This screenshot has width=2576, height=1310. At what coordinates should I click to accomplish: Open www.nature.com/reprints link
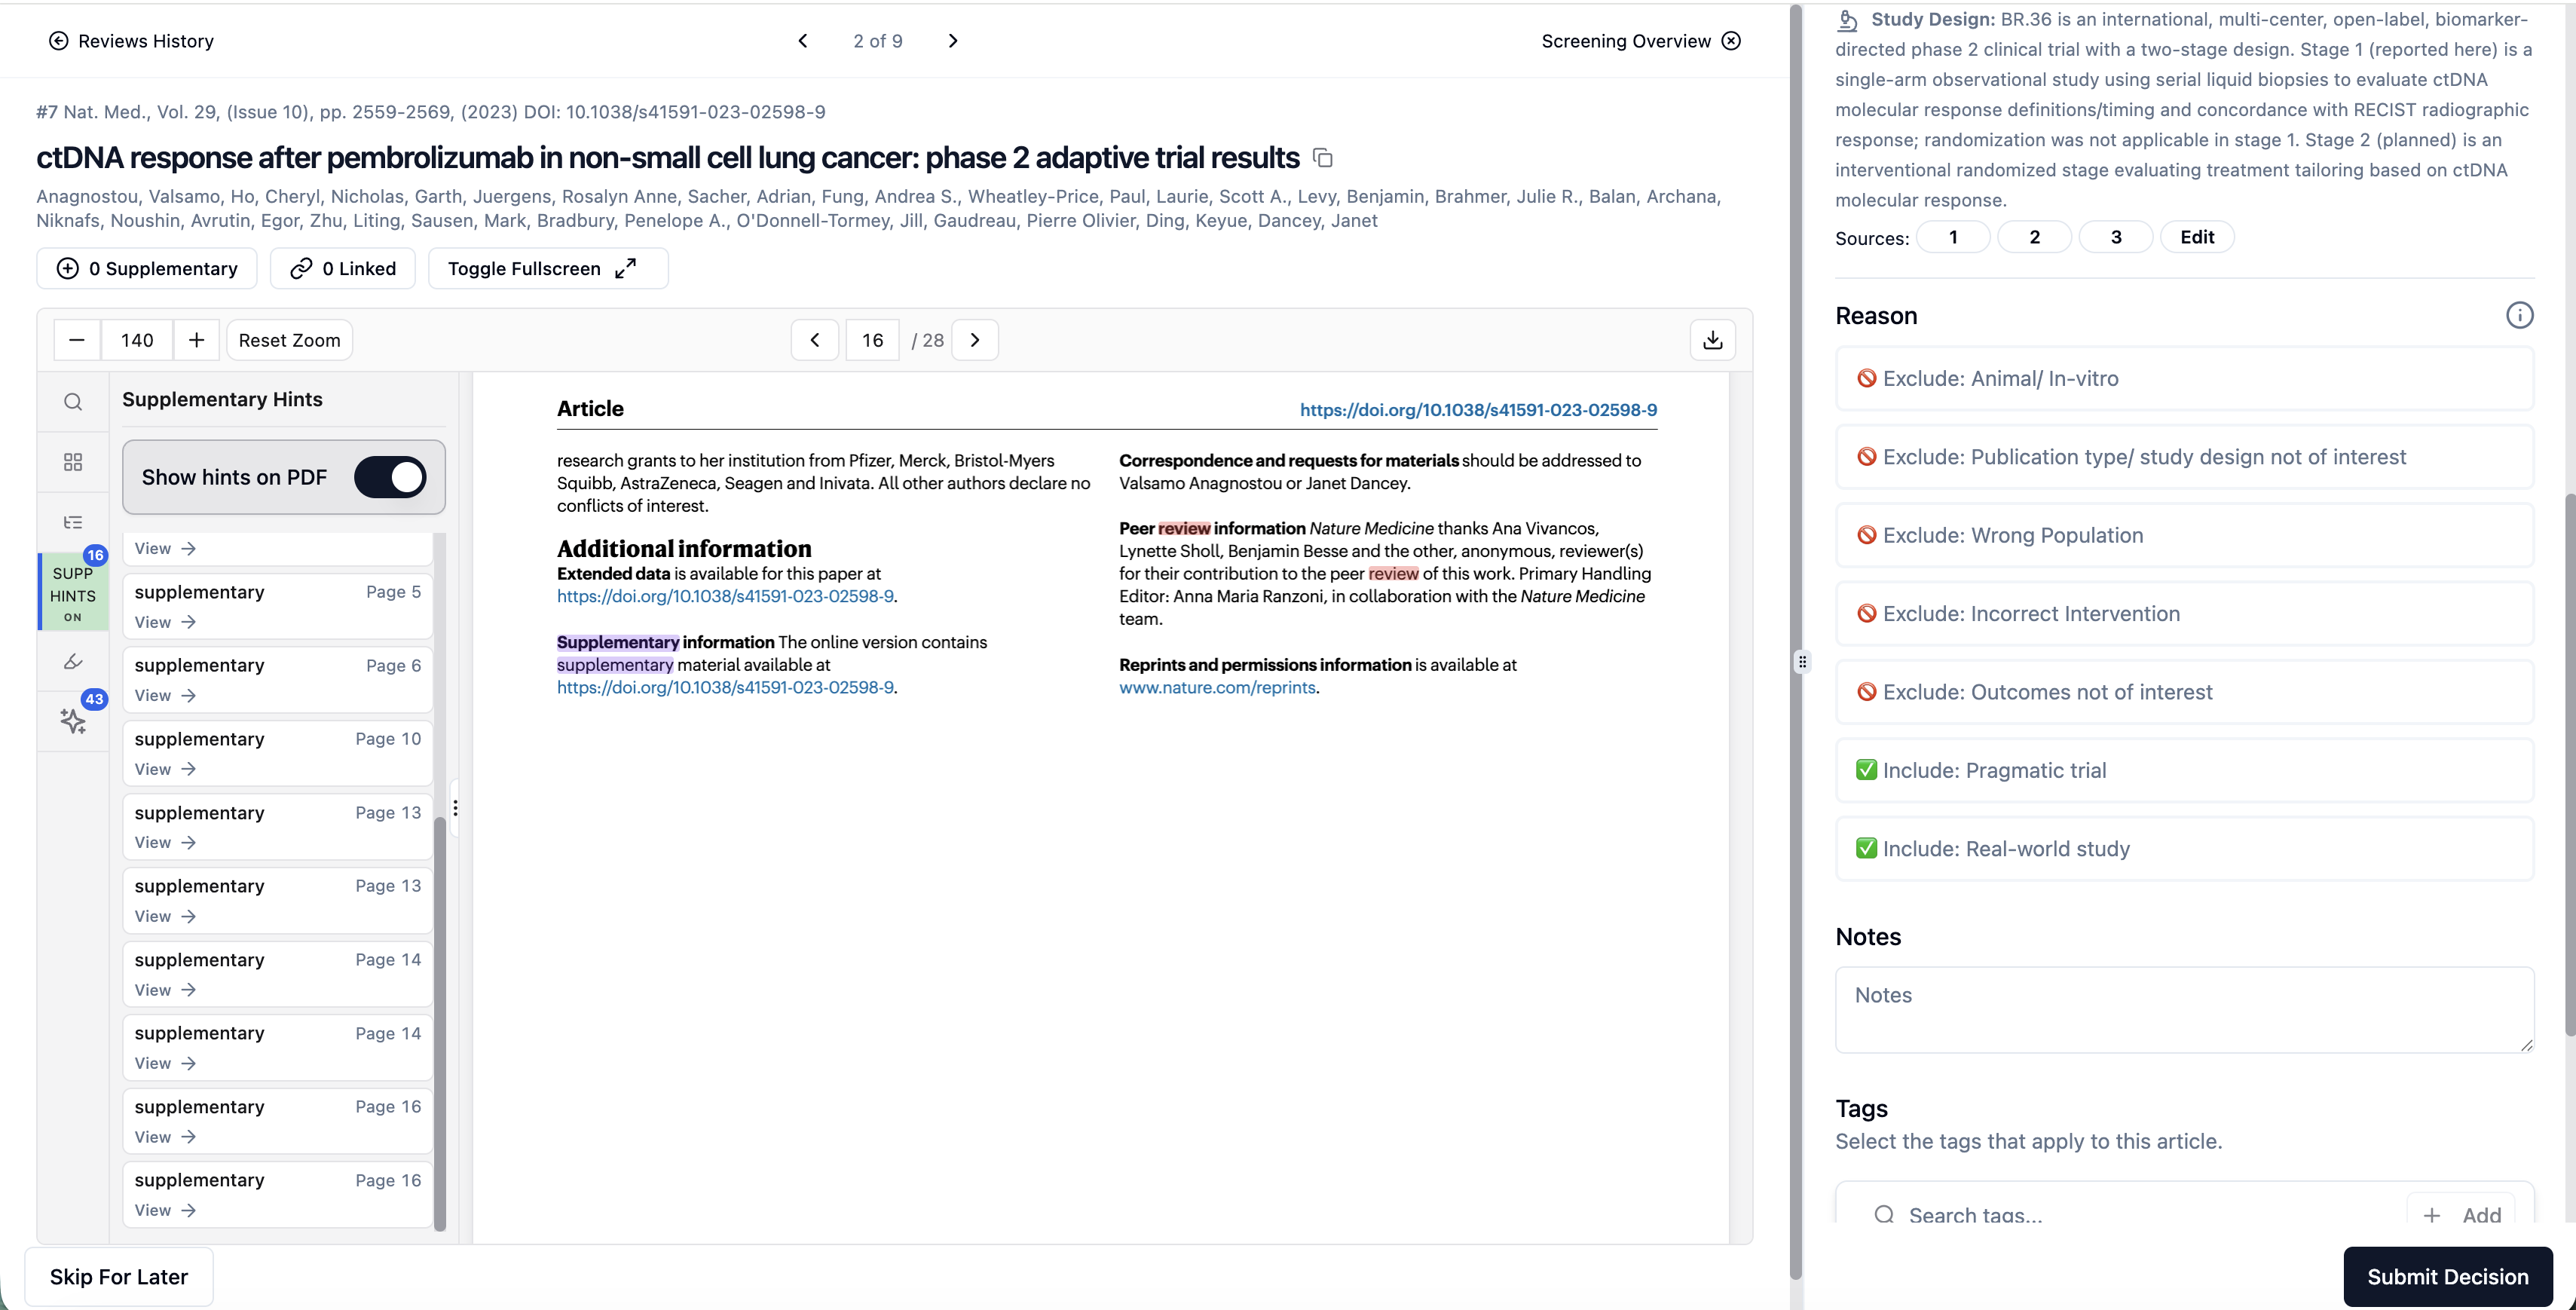pyautogui.click(x=1217, y=688)
